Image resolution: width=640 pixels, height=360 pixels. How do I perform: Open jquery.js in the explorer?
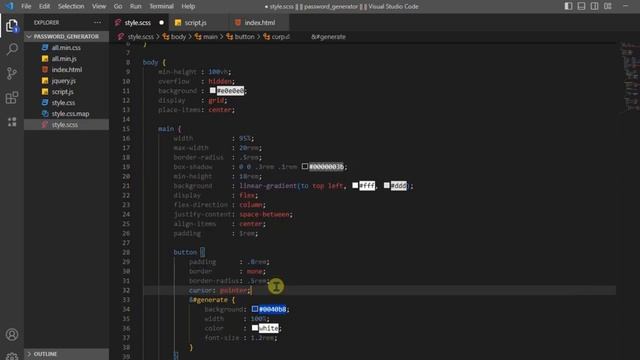(66, 81)
